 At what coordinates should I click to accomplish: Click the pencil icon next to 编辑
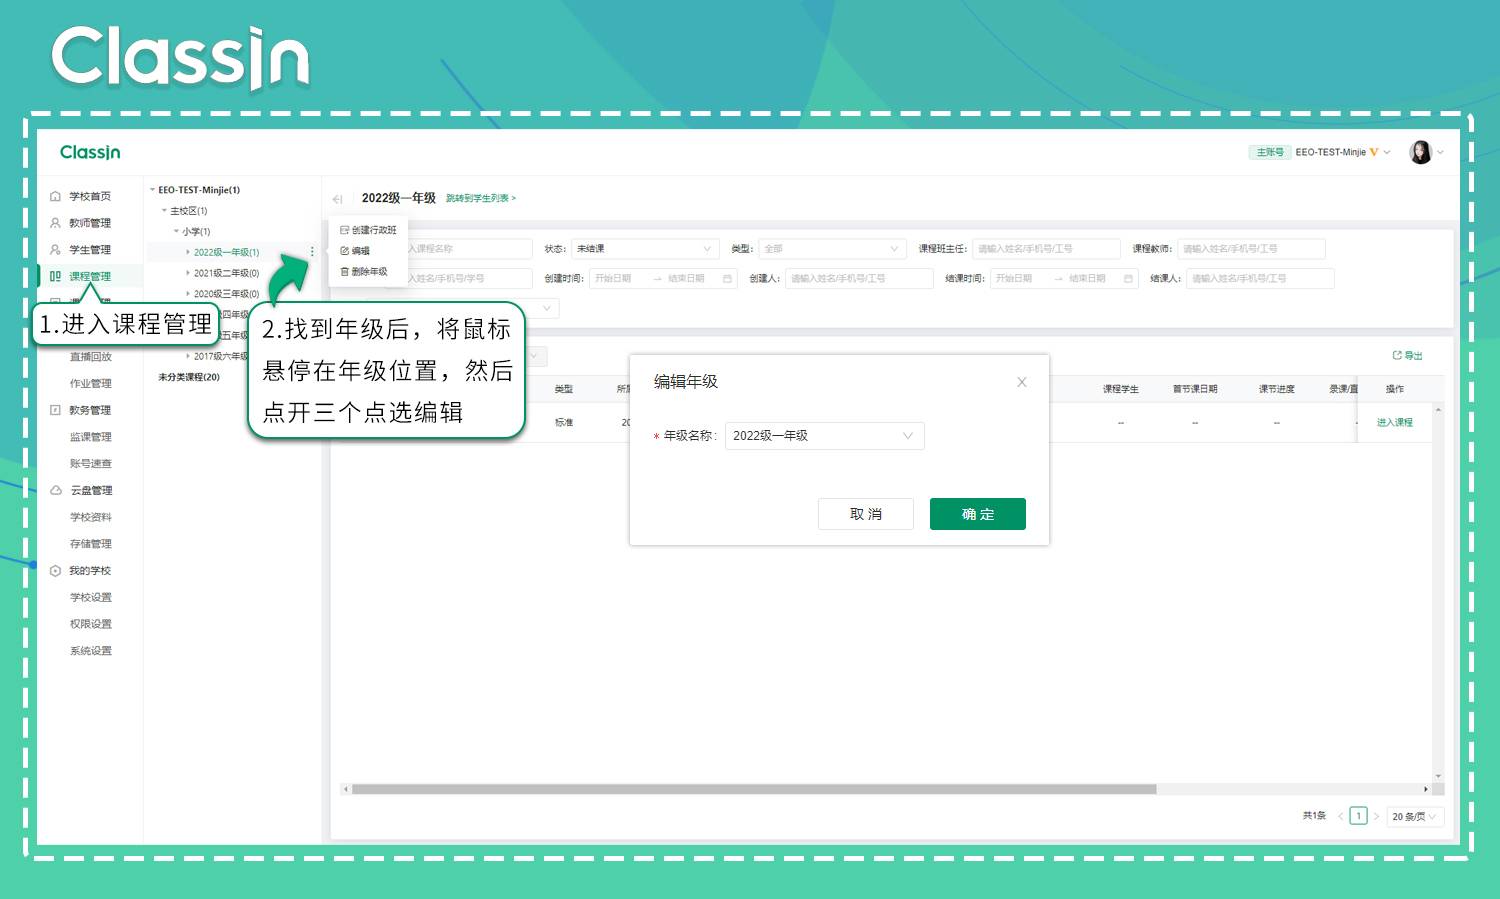coord(345,251)
